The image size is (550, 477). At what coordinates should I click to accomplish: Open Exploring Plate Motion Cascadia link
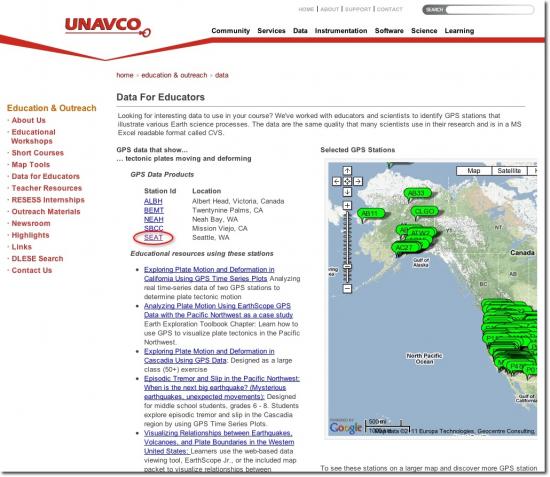[209, 356]
